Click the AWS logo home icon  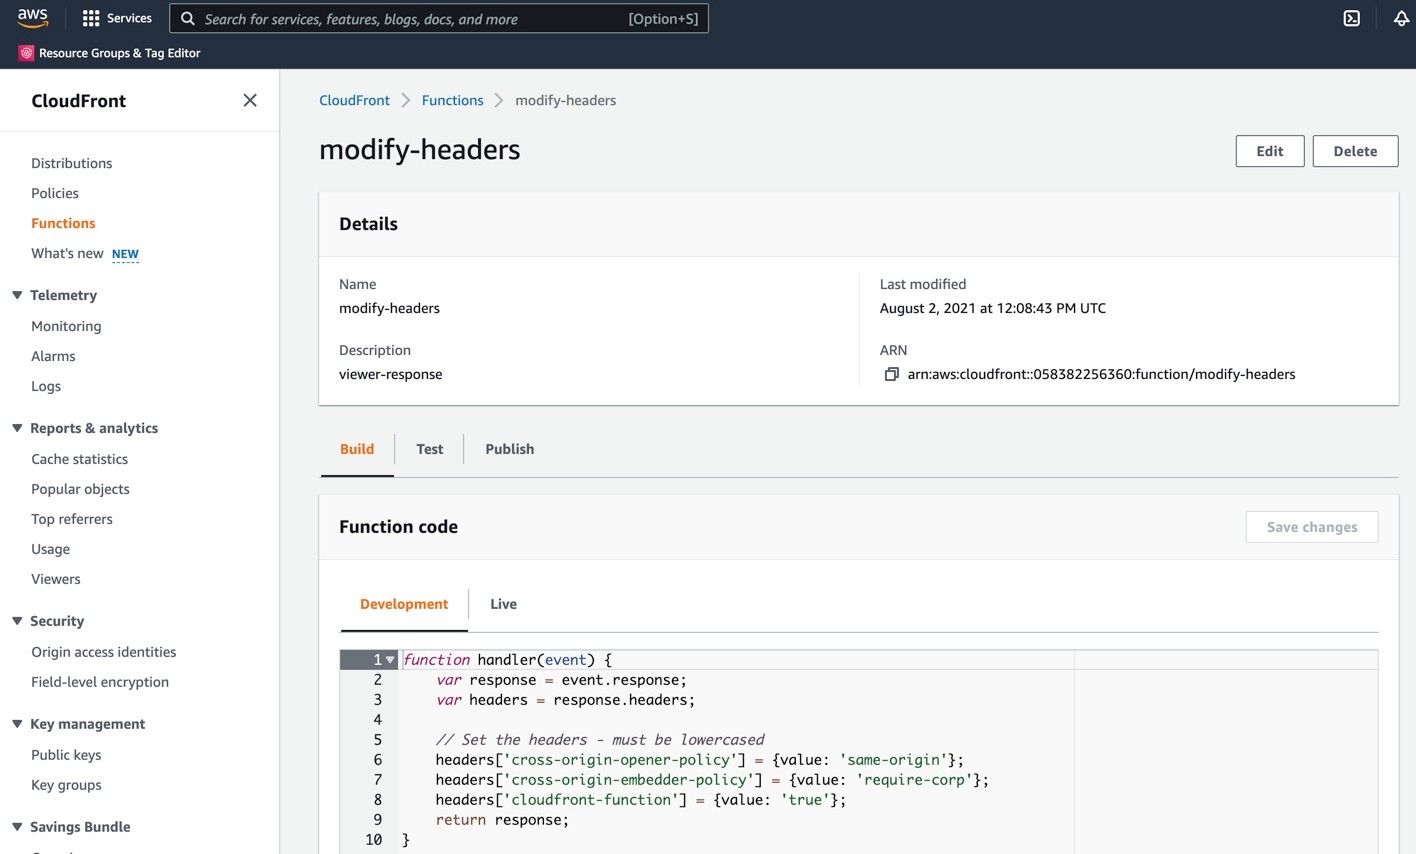pyautogui.click(x=32, y=18)
